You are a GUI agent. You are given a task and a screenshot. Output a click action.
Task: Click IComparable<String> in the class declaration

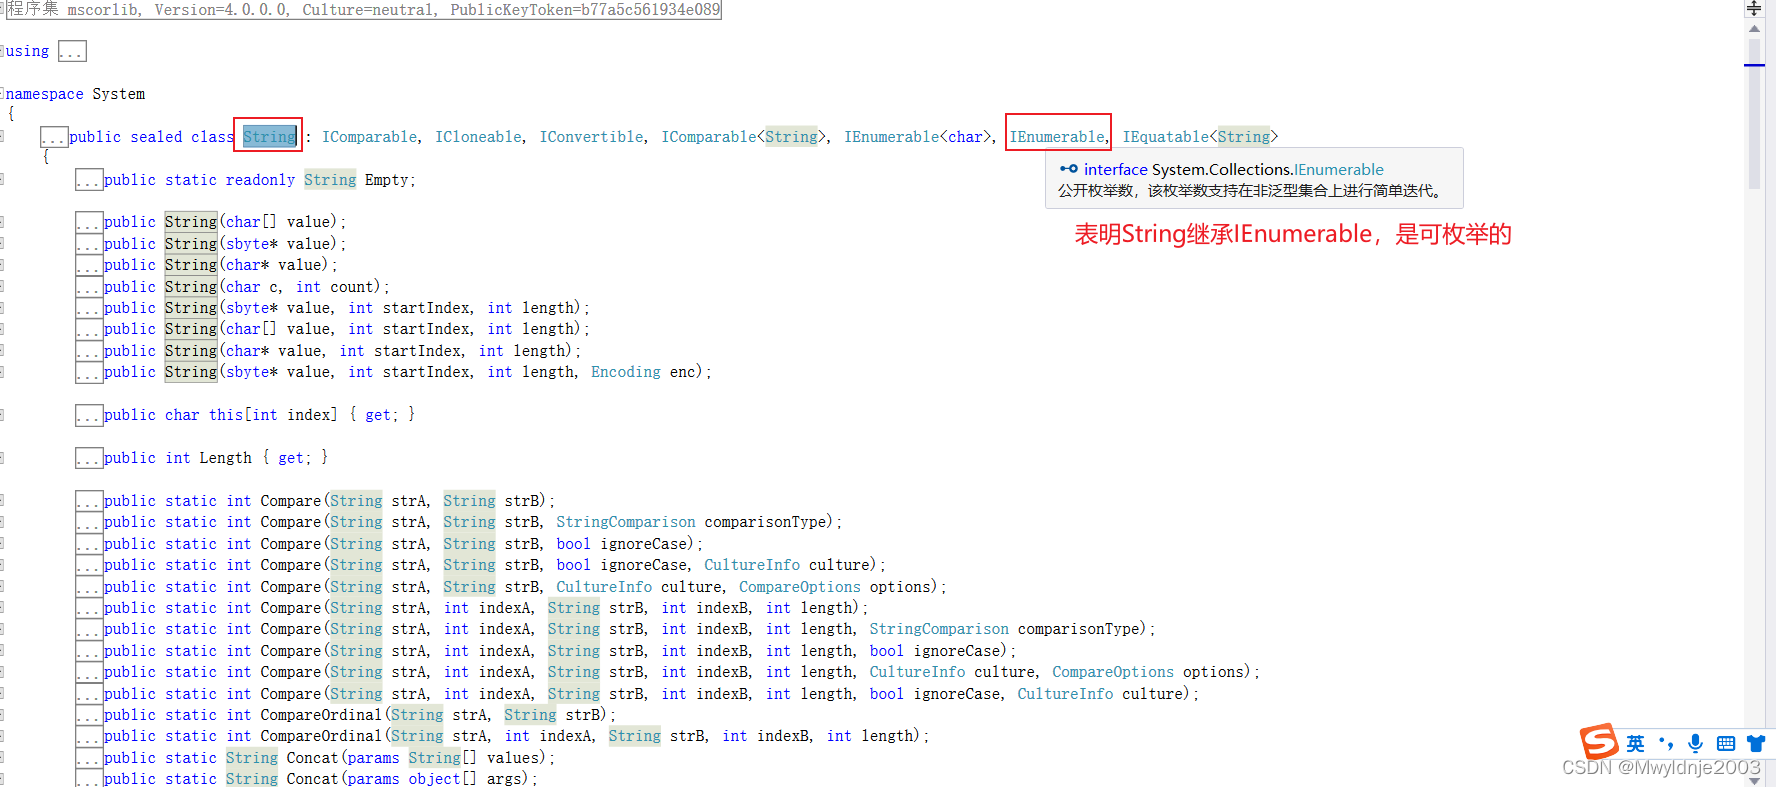[744, 137]
